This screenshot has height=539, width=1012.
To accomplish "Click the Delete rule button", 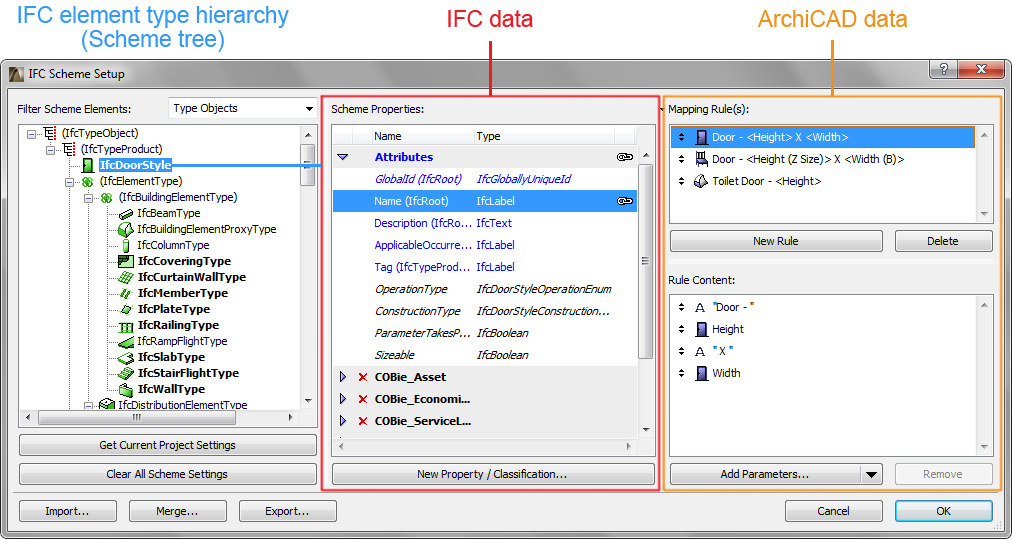I will pos(944,241).
